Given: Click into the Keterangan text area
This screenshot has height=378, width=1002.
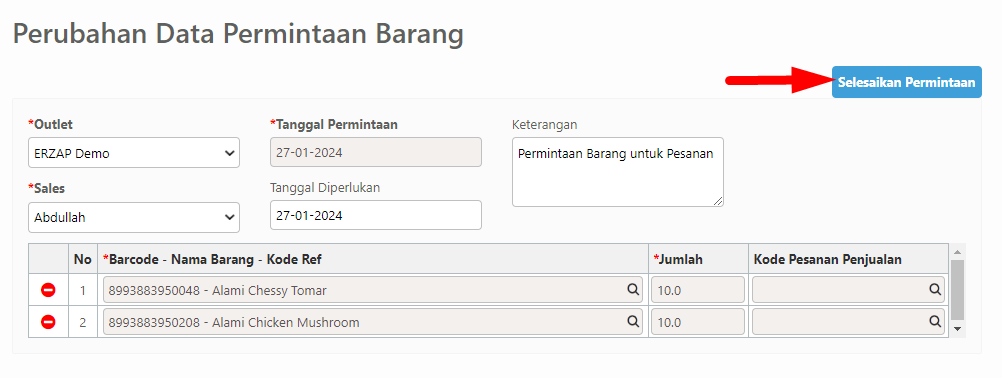Looking at the screenshot, I should 618,172.
